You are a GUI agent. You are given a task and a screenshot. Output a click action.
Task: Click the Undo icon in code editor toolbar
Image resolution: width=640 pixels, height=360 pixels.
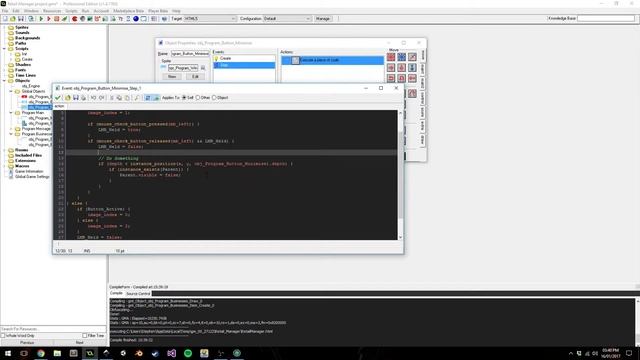tap(93, 98)
